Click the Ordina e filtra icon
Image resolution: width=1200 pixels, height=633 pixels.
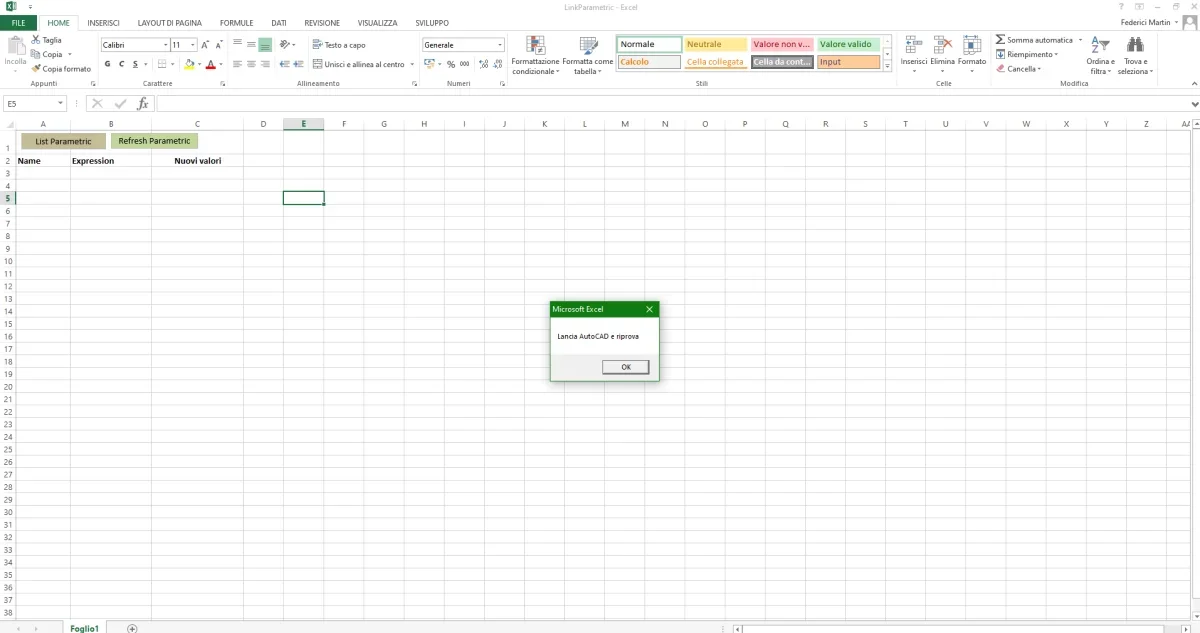1100,45
